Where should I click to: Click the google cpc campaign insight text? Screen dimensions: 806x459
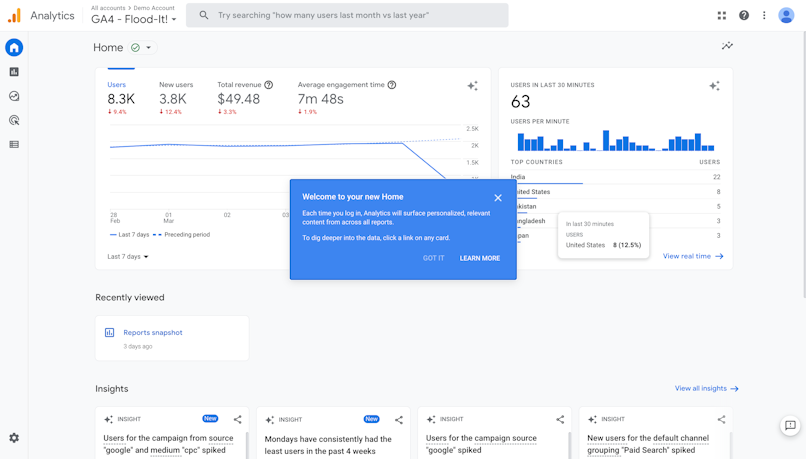(x=168, y=444)
